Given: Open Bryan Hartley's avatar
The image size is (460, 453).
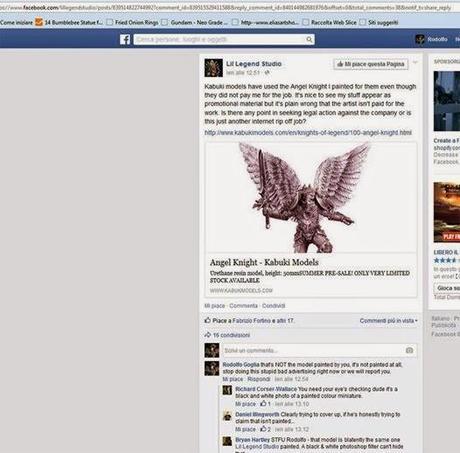Looking at the screenshot, I should point(227,441).
